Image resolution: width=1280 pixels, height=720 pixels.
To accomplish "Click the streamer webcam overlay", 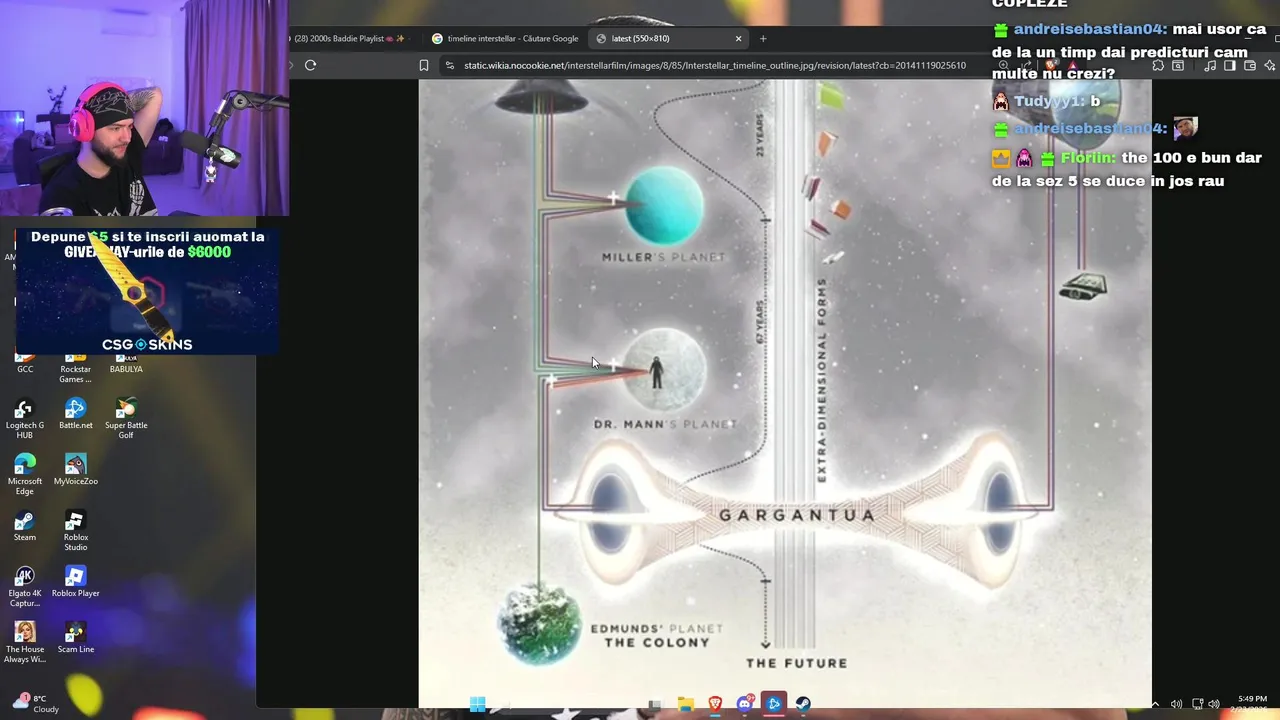I will pos(144,108).
